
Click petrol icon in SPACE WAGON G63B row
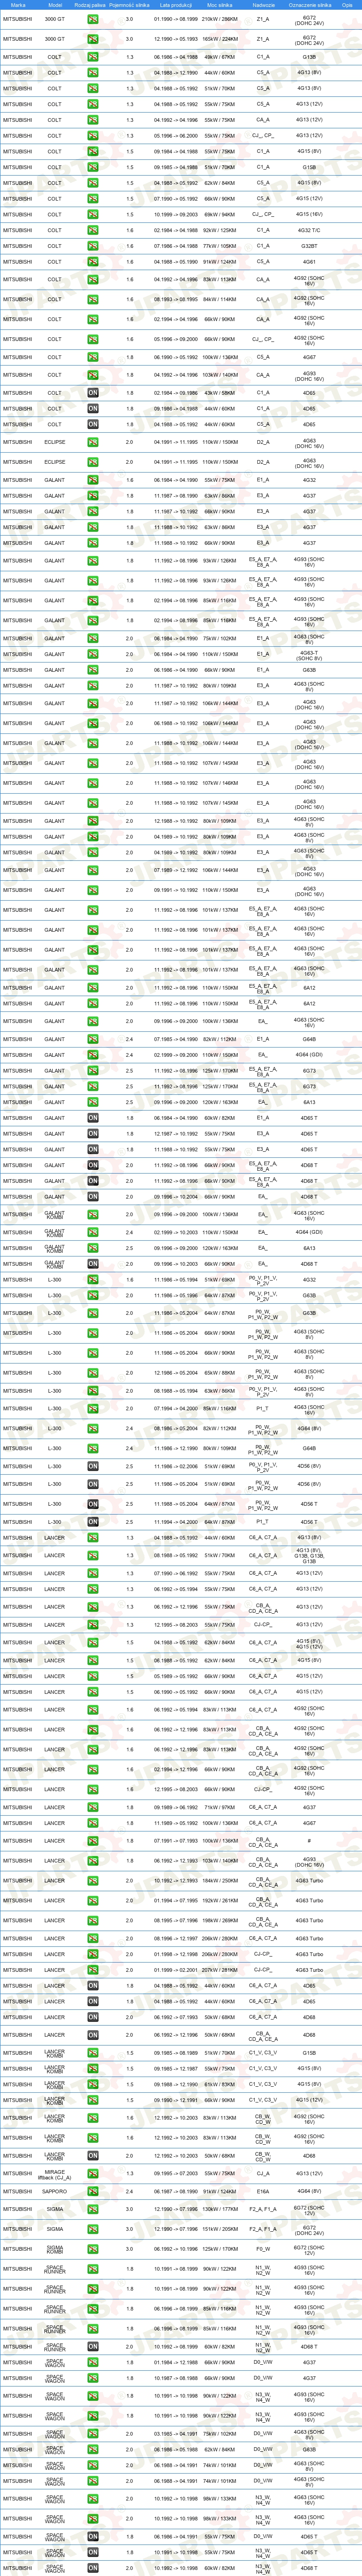coord(92,2449)
